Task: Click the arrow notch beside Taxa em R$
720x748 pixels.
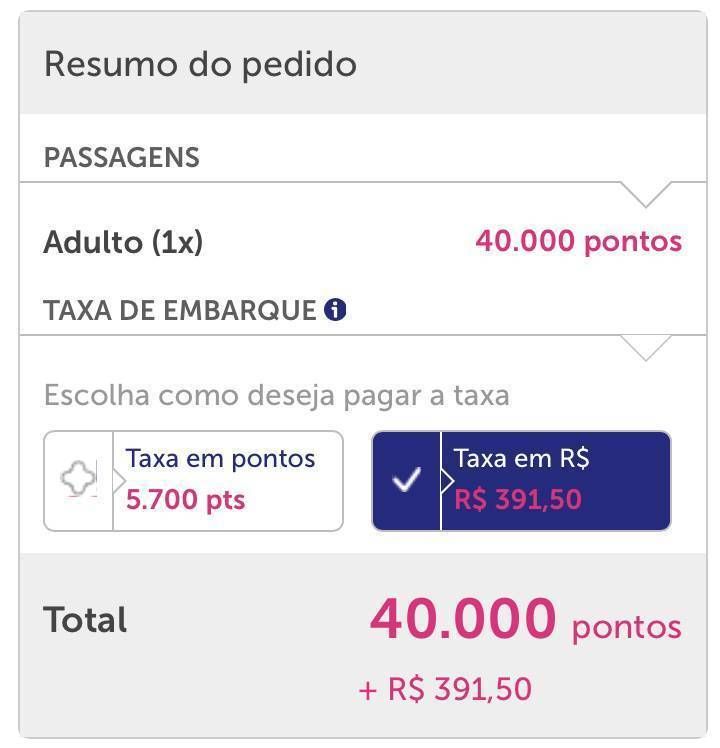Action: 448,481
